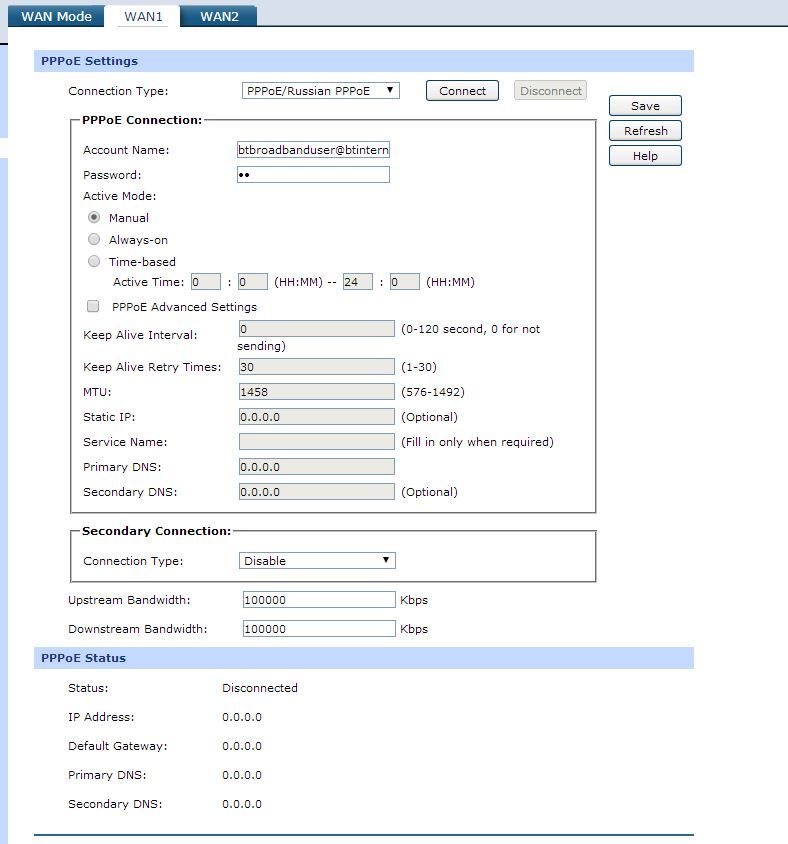The width and height of the screenshot is (788, 844).
Task: Click the greyed-out Disconnect button
Action: pos(550,90)
